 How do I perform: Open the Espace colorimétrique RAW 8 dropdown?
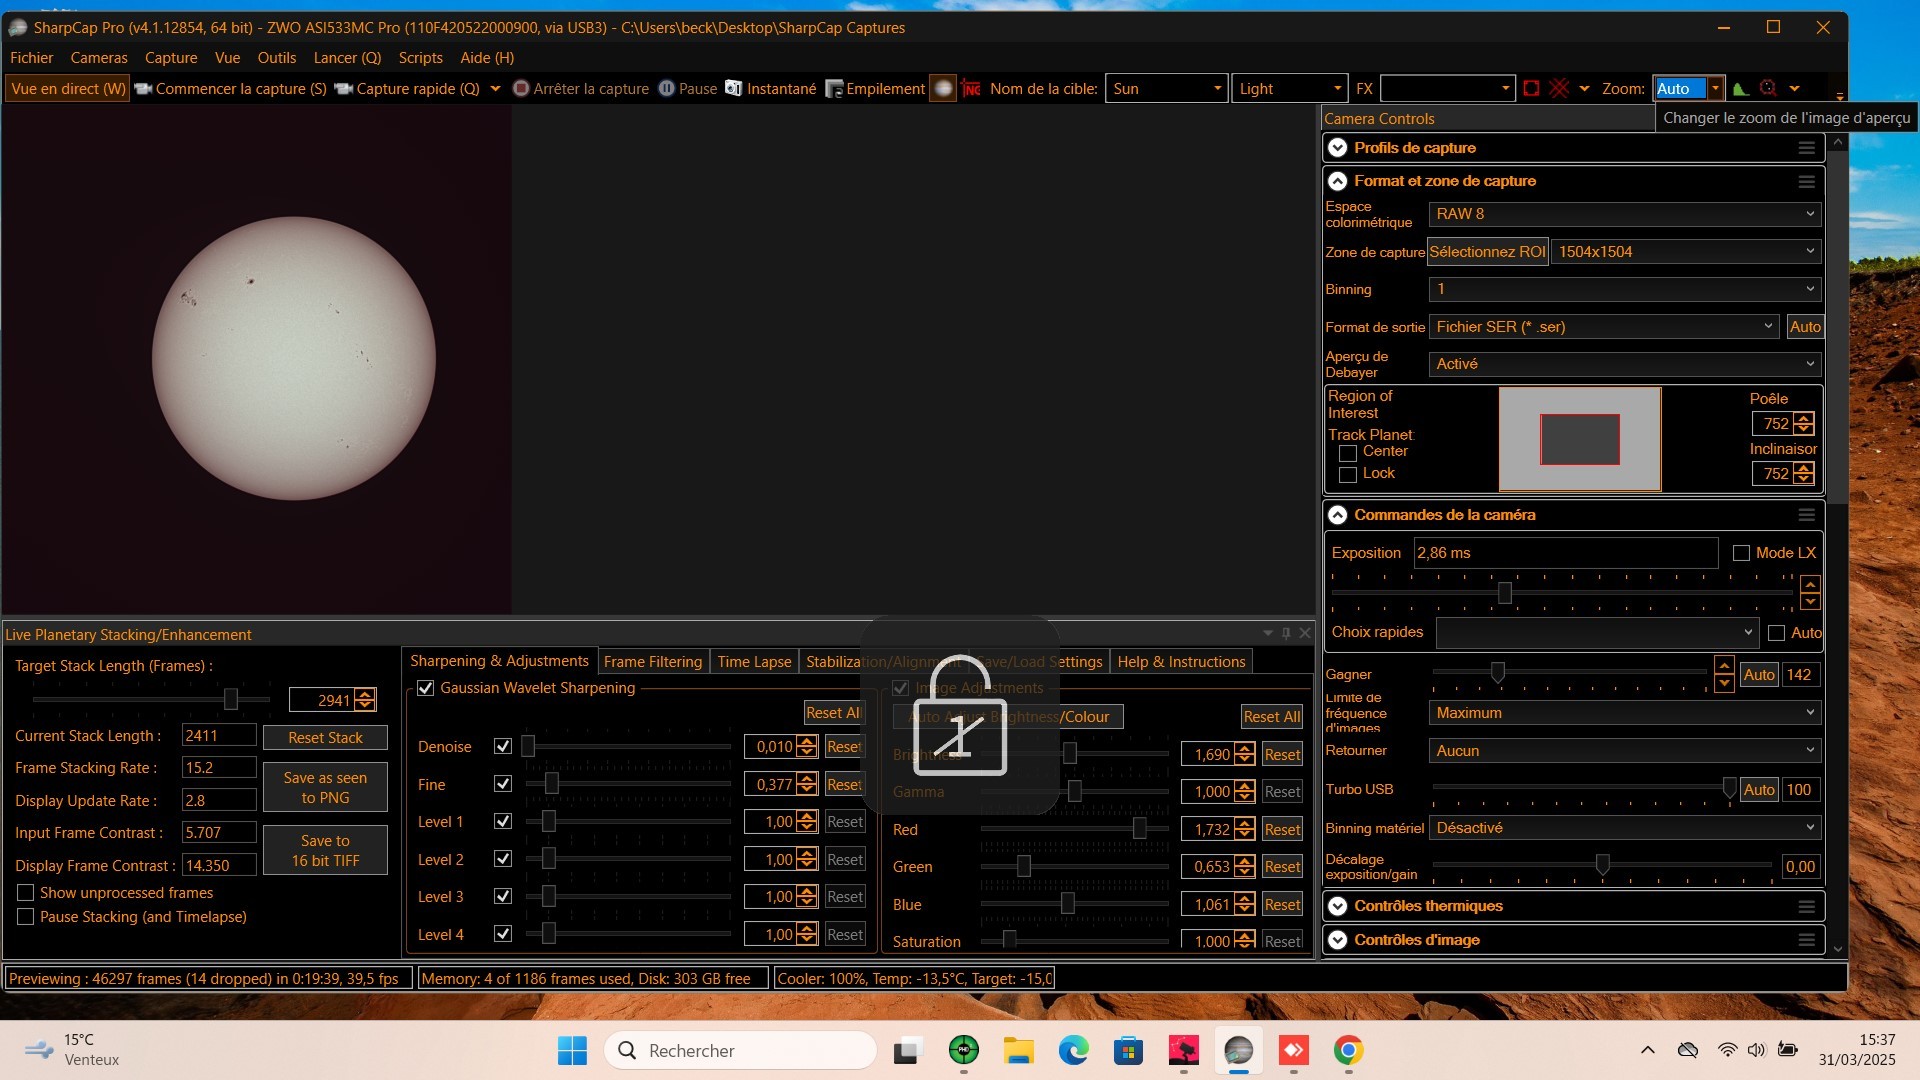click(1625, 214)
